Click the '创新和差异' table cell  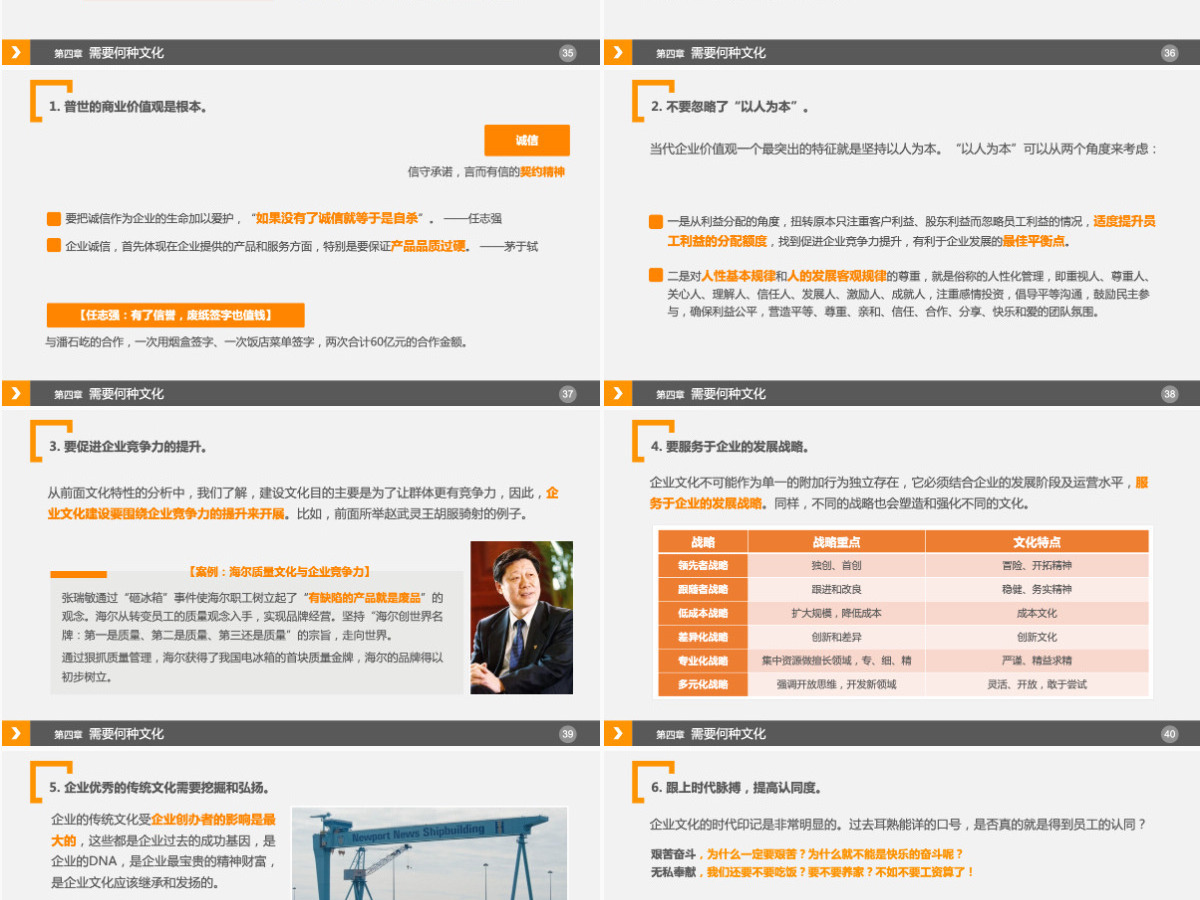pos(837,637)
